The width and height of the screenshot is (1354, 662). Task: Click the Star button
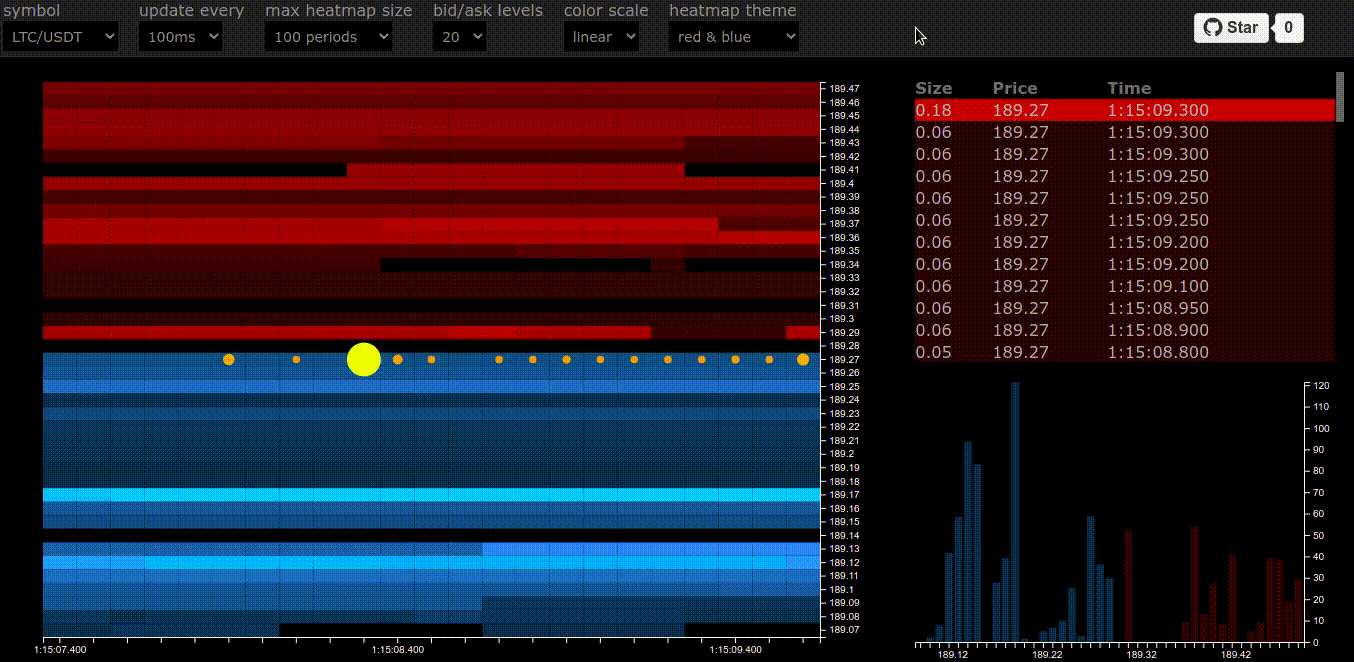point(1231,27)
